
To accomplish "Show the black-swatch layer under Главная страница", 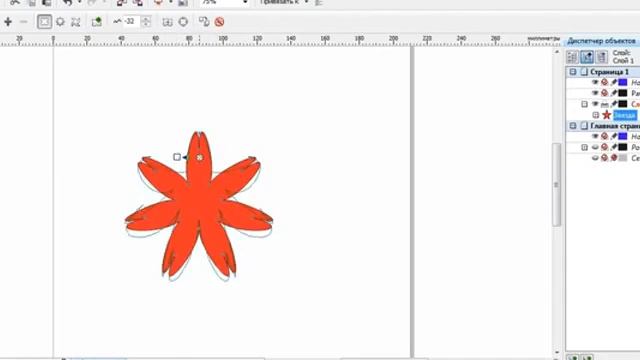I will click(595, 147).
